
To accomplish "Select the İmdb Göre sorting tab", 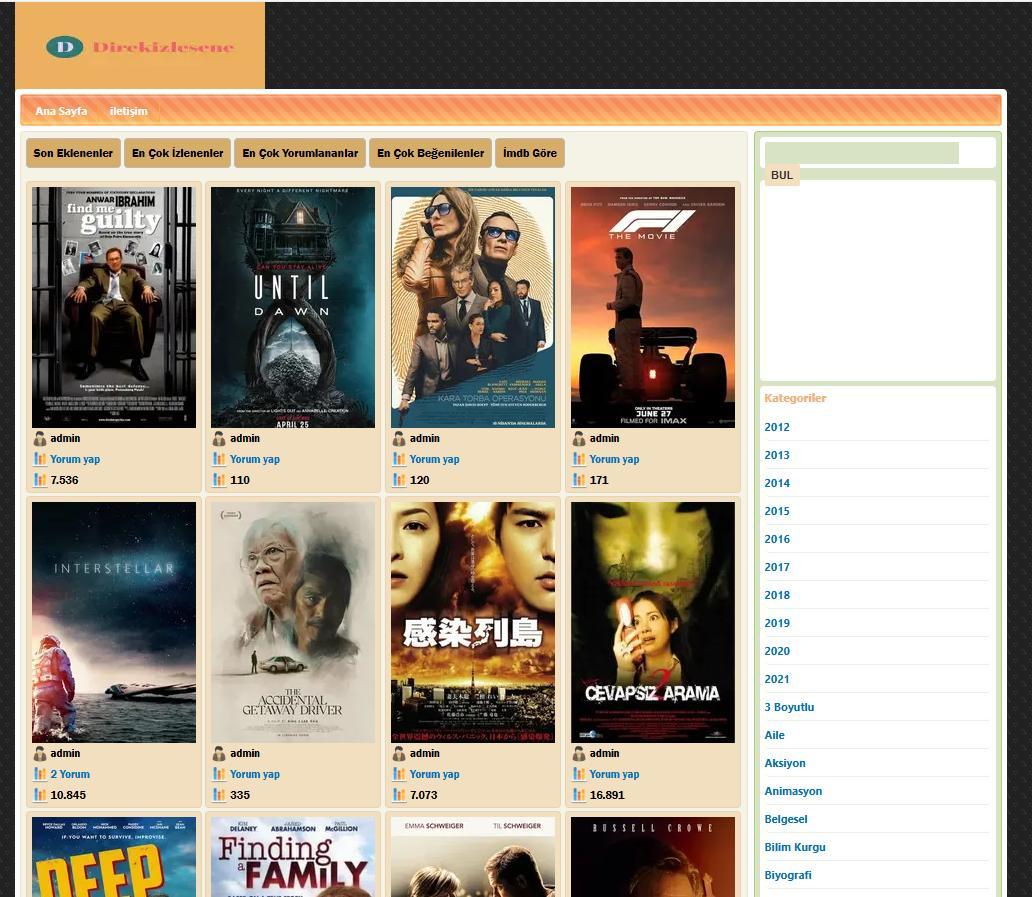I will pos(530,153).
